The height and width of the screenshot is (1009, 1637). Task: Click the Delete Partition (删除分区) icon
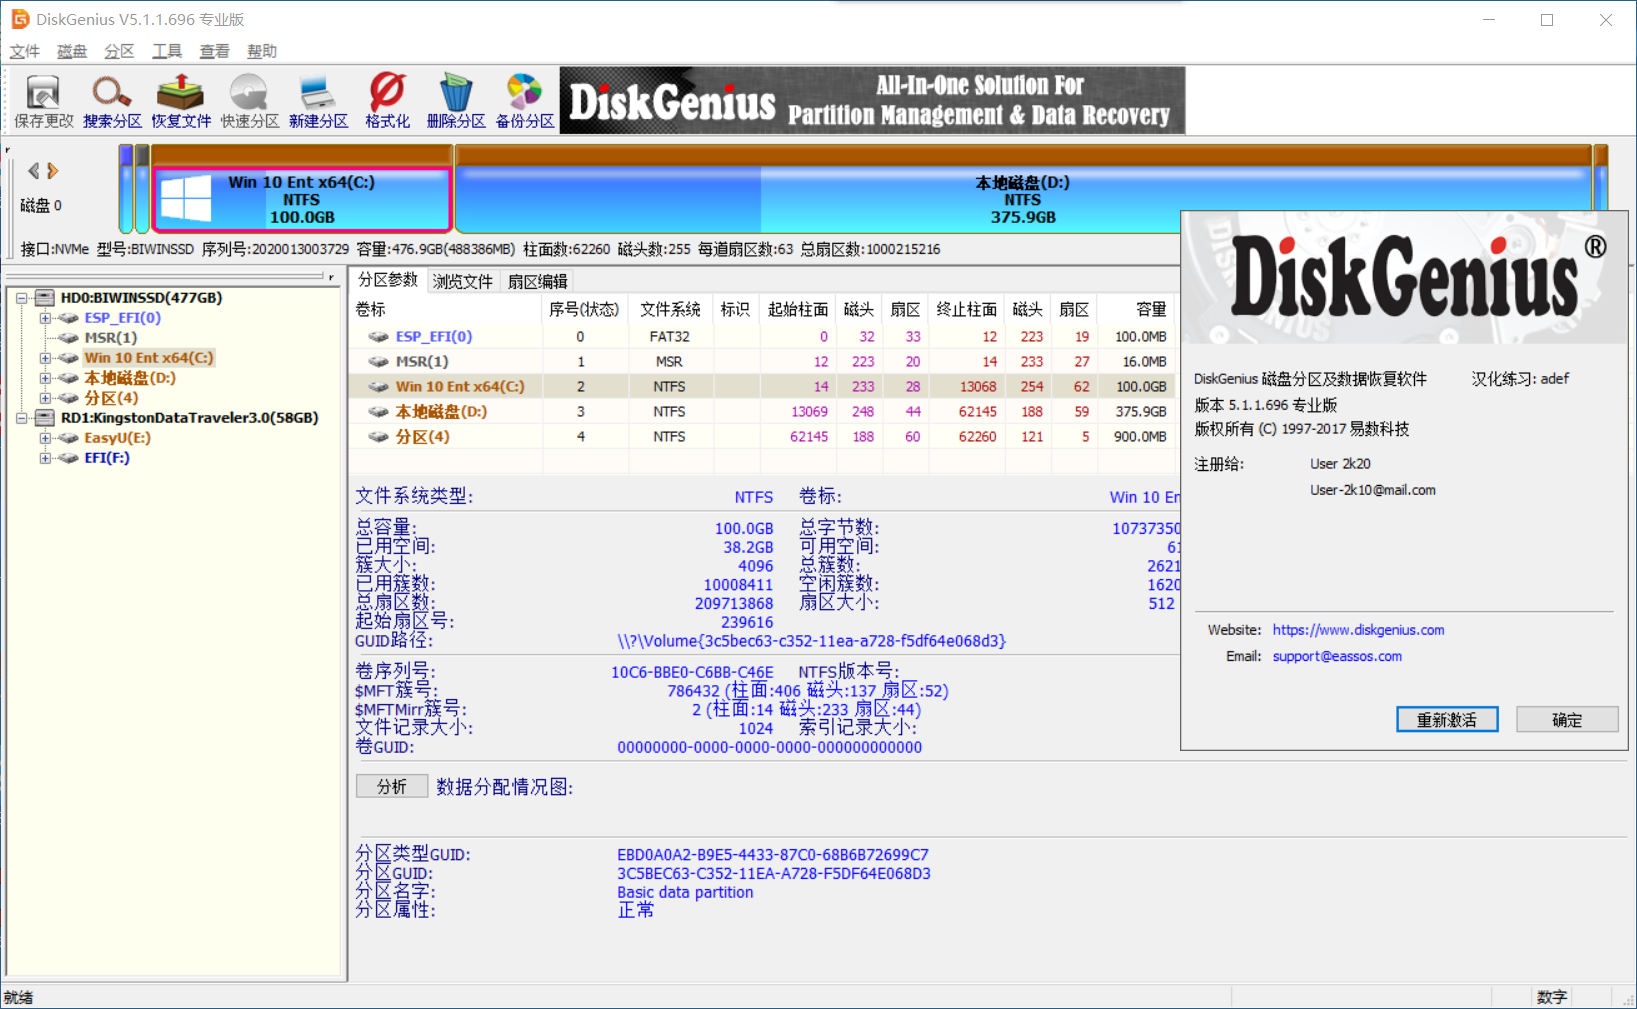click(x=455, y=101)
